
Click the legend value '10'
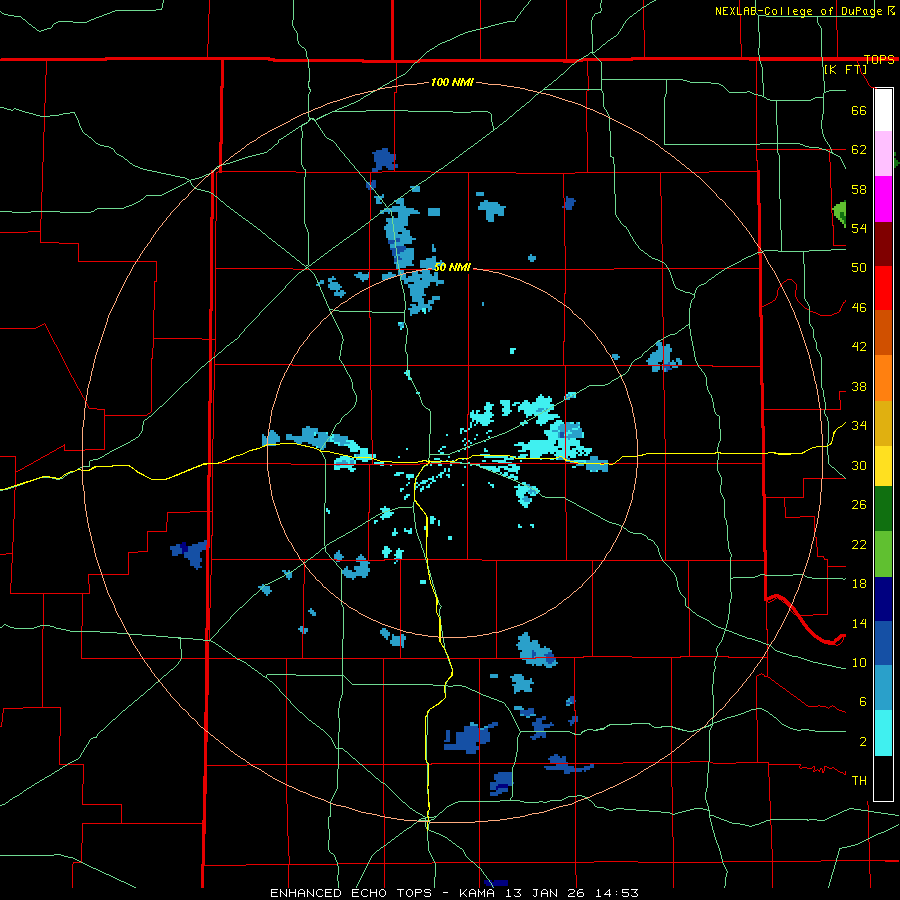click(x=859, y=662)
